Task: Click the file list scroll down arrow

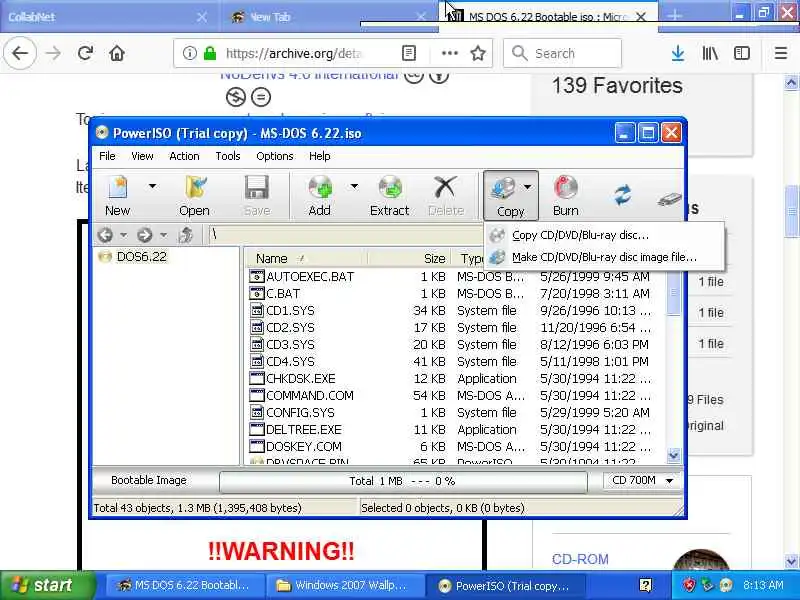Action: click(673, 455)
